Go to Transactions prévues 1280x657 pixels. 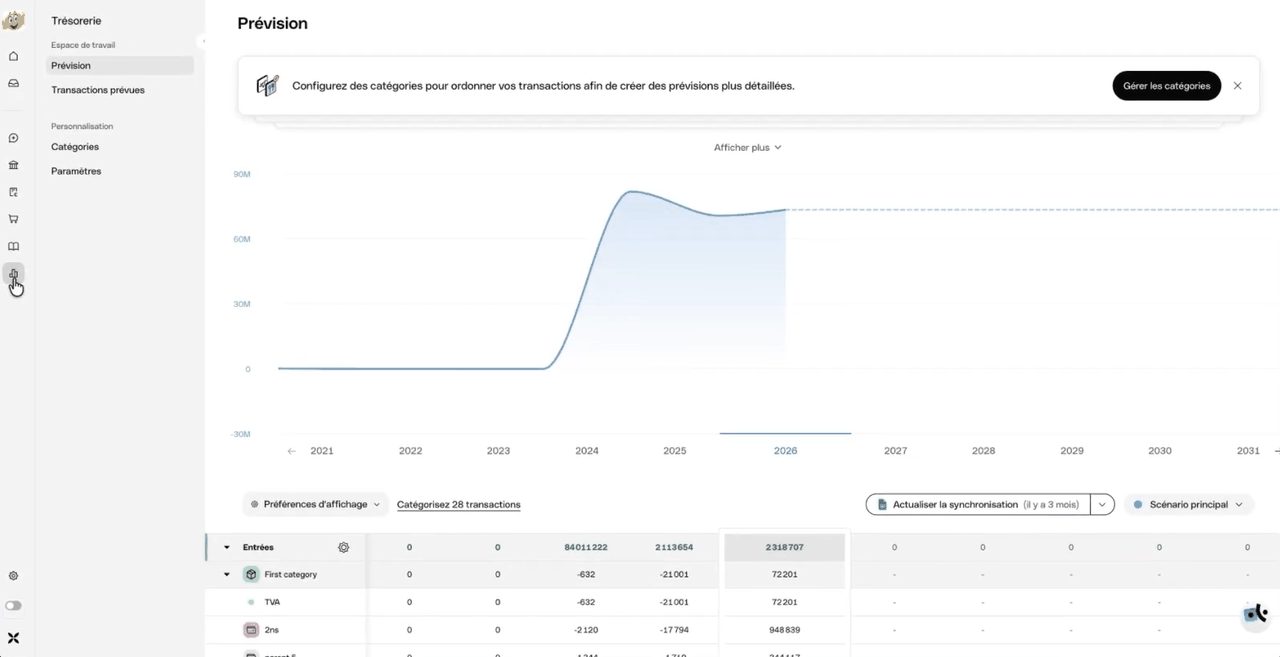(98, 90)
